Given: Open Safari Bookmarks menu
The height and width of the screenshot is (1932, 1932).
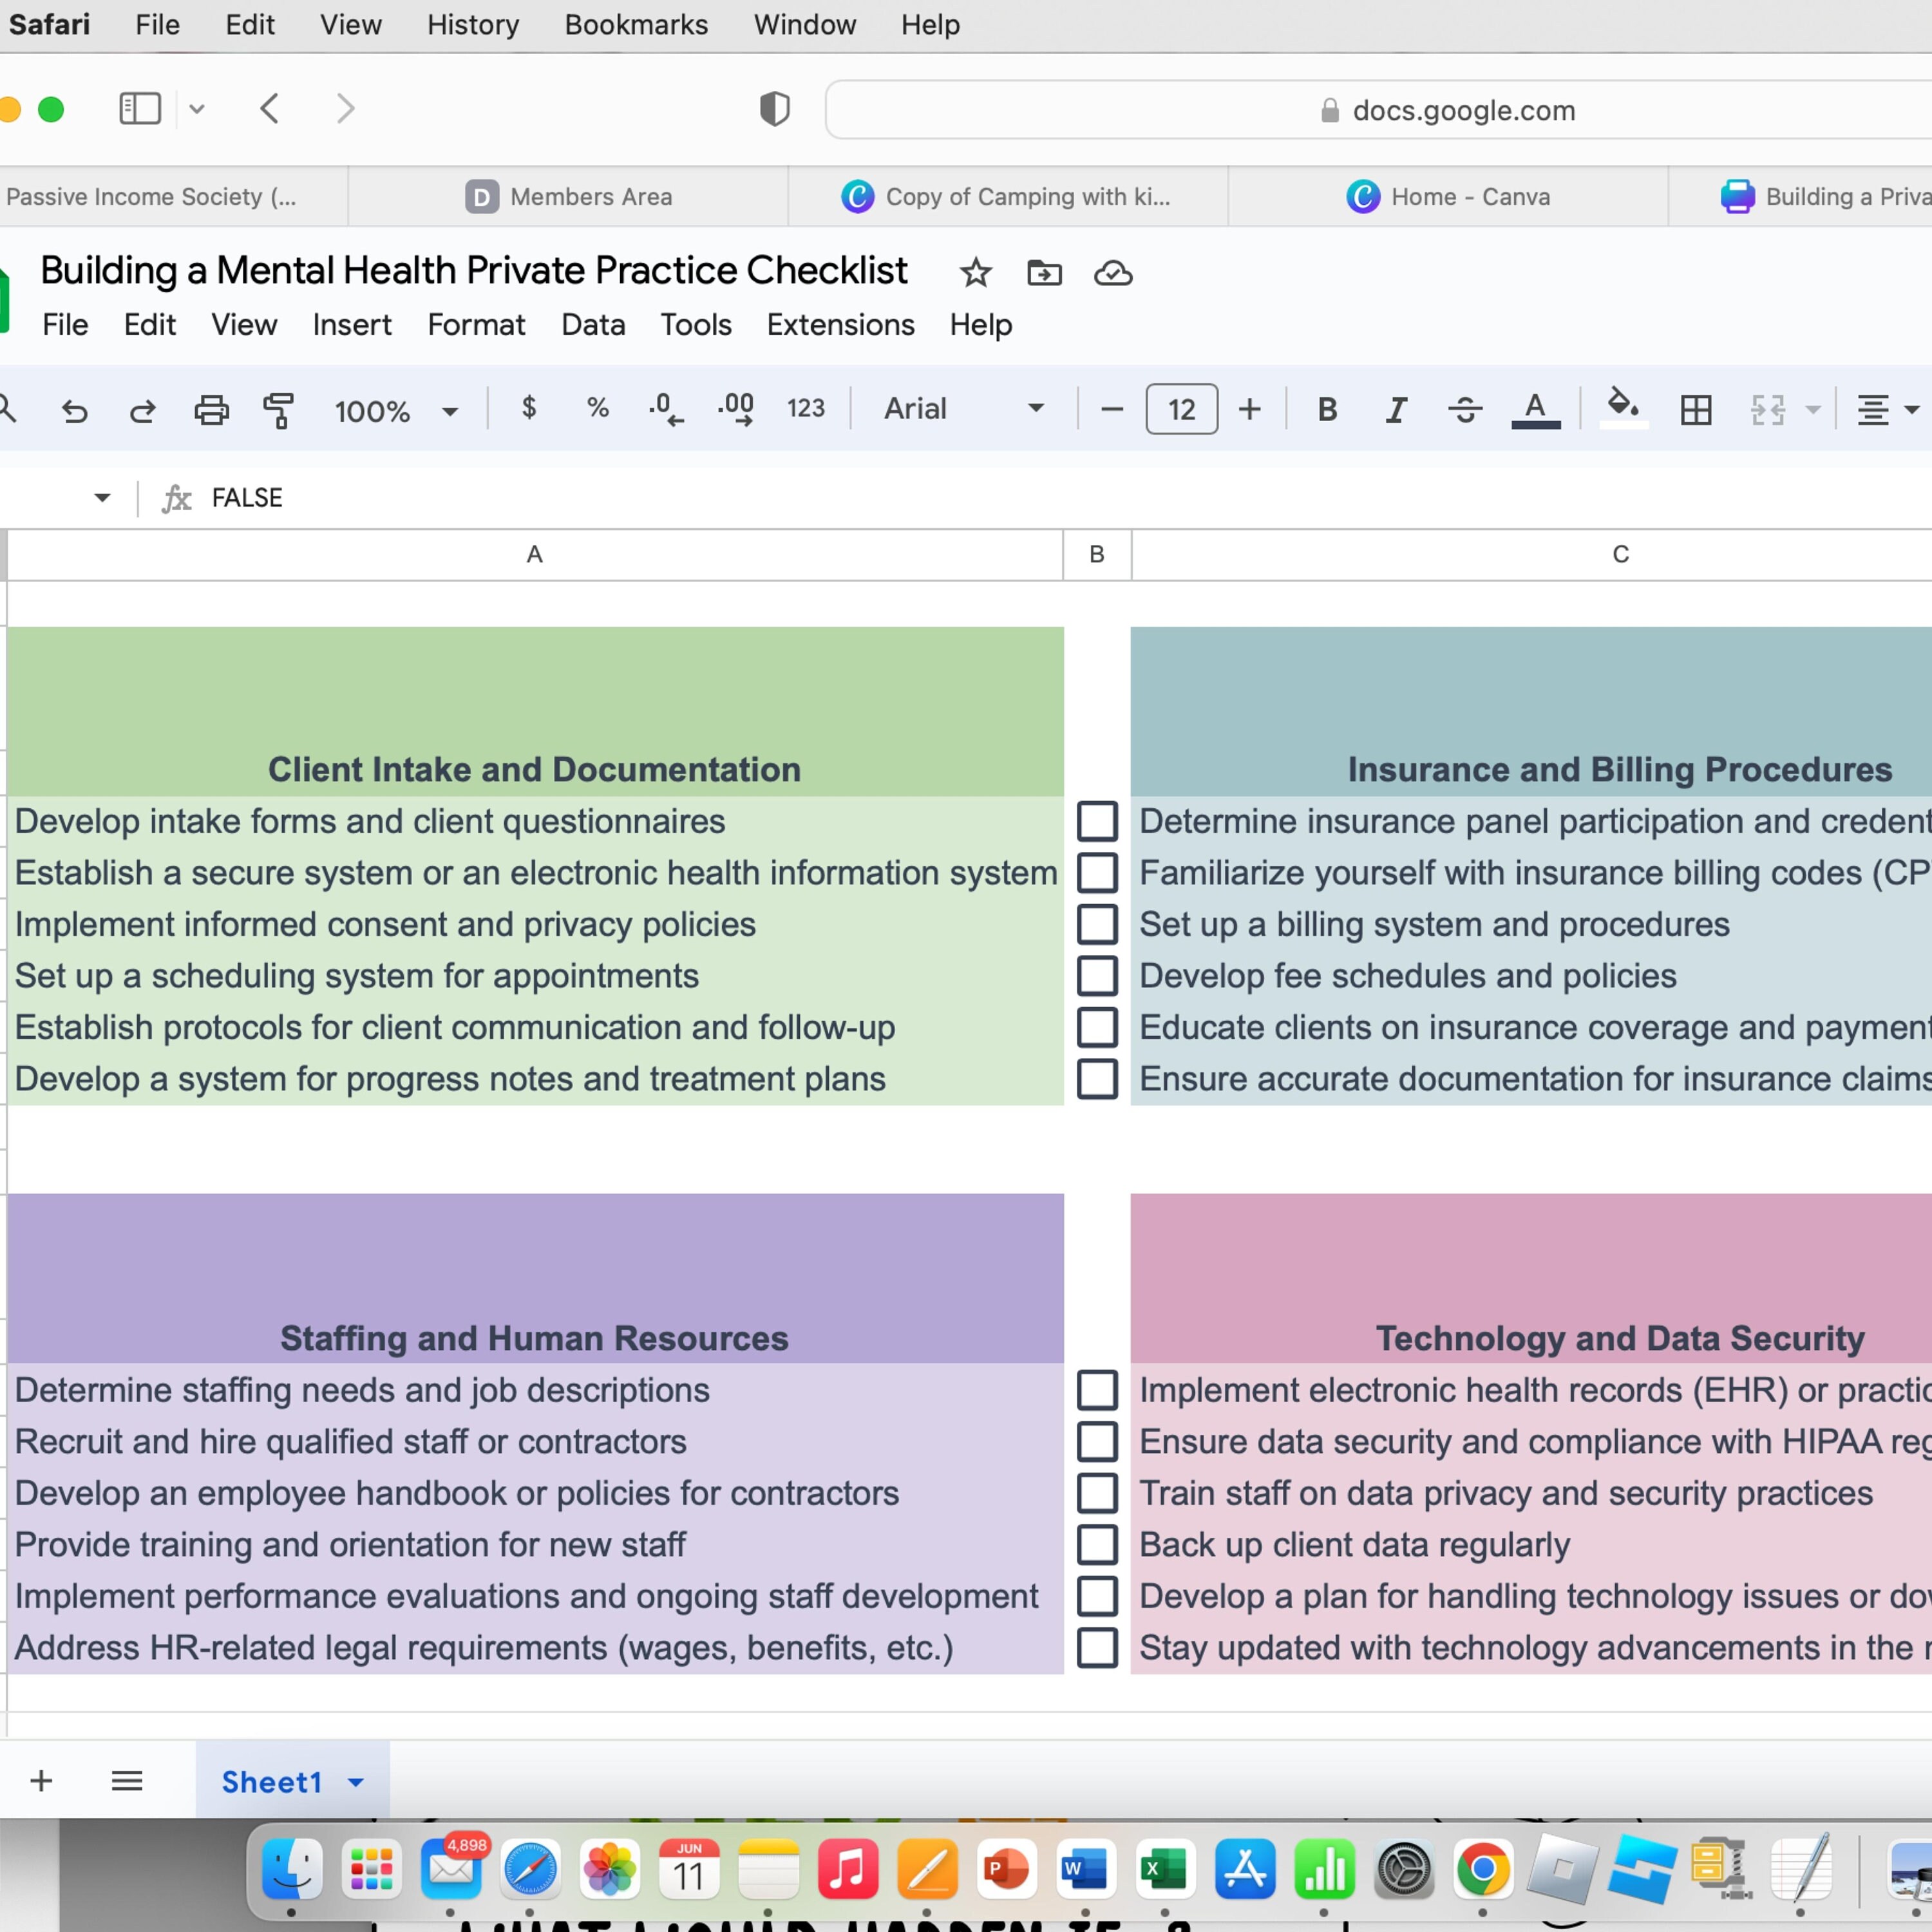Looking at the screenshot, I should tap(636, 25).
